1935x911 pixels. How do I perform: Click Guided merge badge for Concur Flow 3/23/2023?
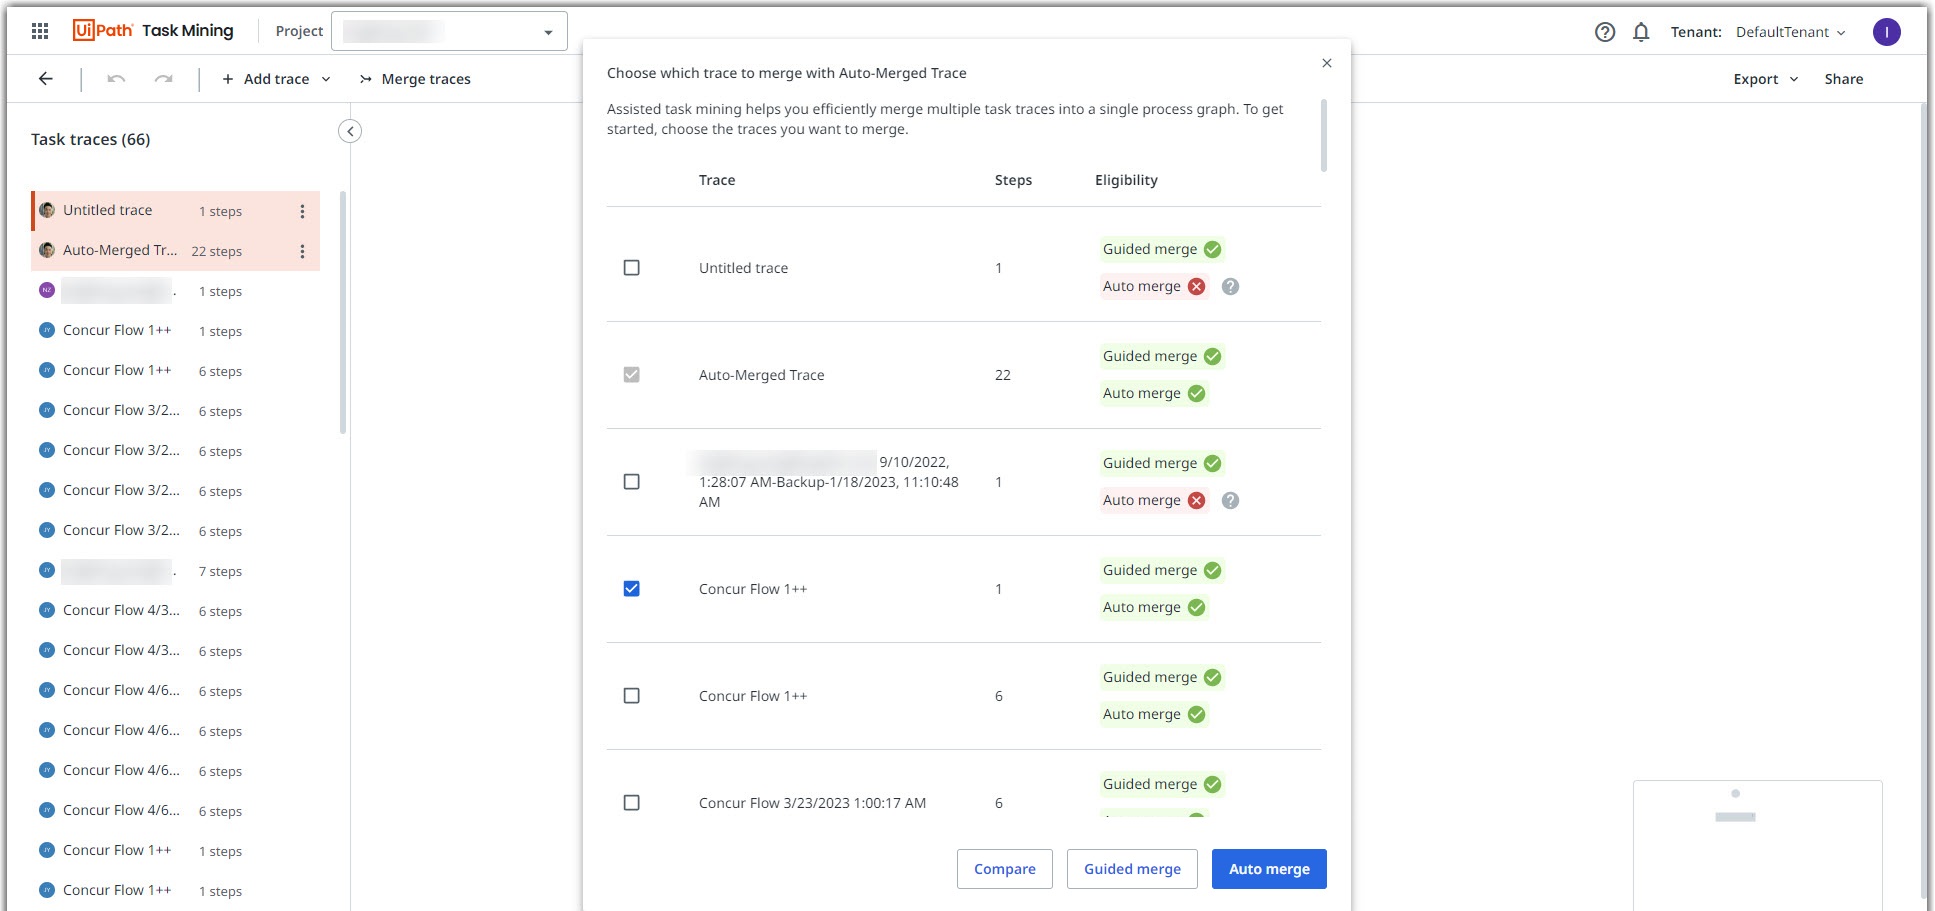coord(1162,784)
